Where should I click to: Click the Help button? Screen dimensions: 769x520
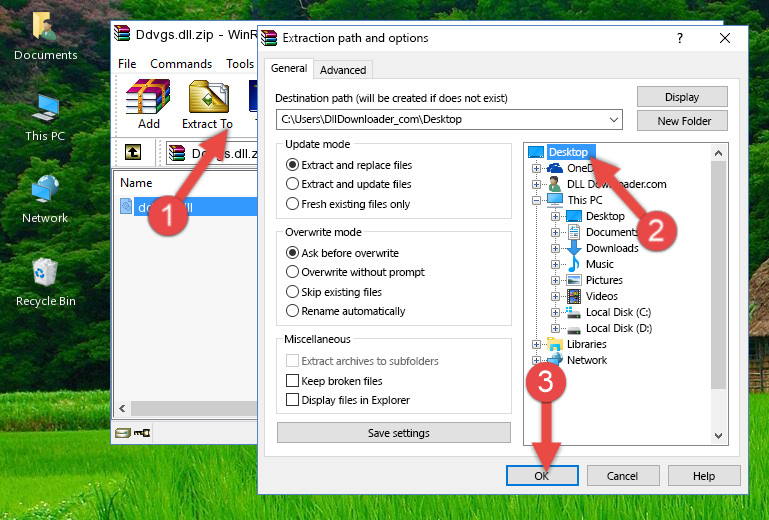click(x=704, y=476)
